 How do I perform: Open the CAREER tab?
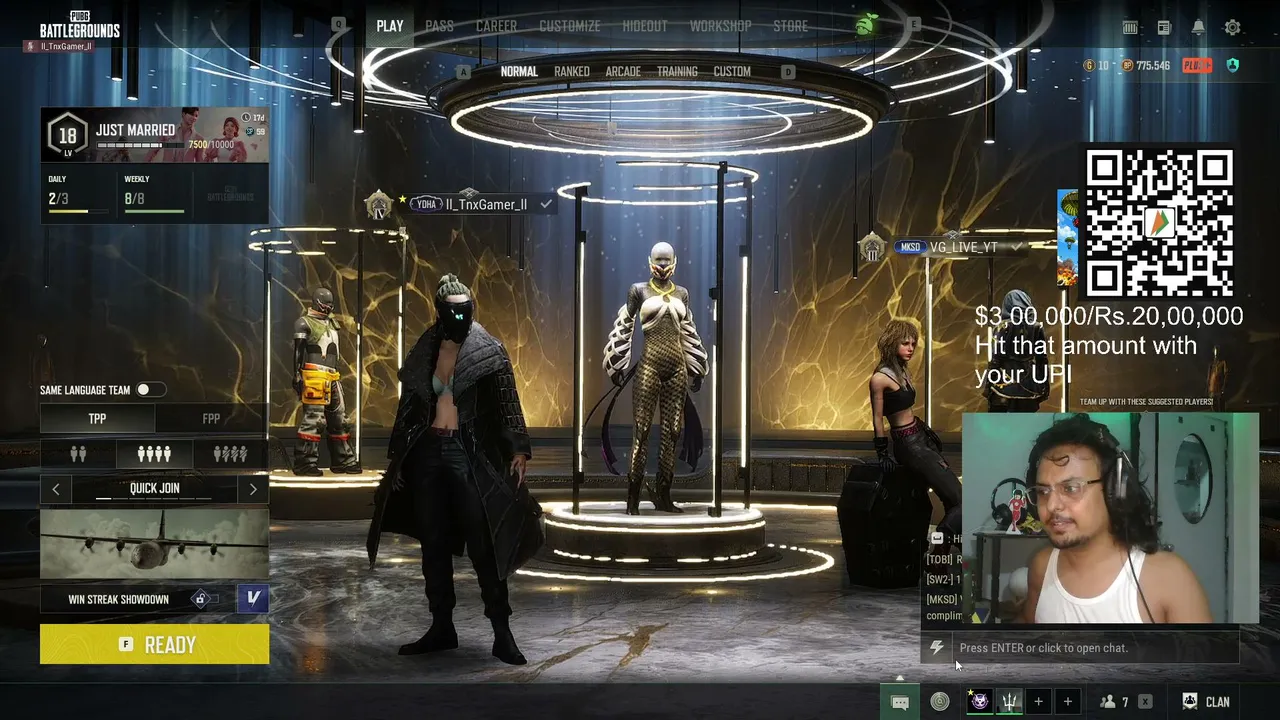click(496, 26)
